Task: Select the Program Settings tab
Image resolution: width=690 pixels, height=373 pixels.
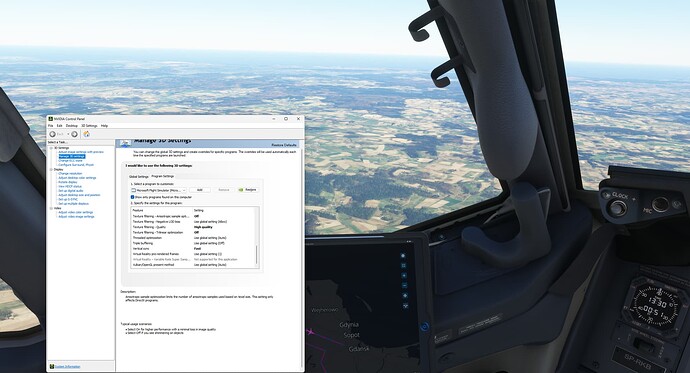Action: (x=162, y=176)
